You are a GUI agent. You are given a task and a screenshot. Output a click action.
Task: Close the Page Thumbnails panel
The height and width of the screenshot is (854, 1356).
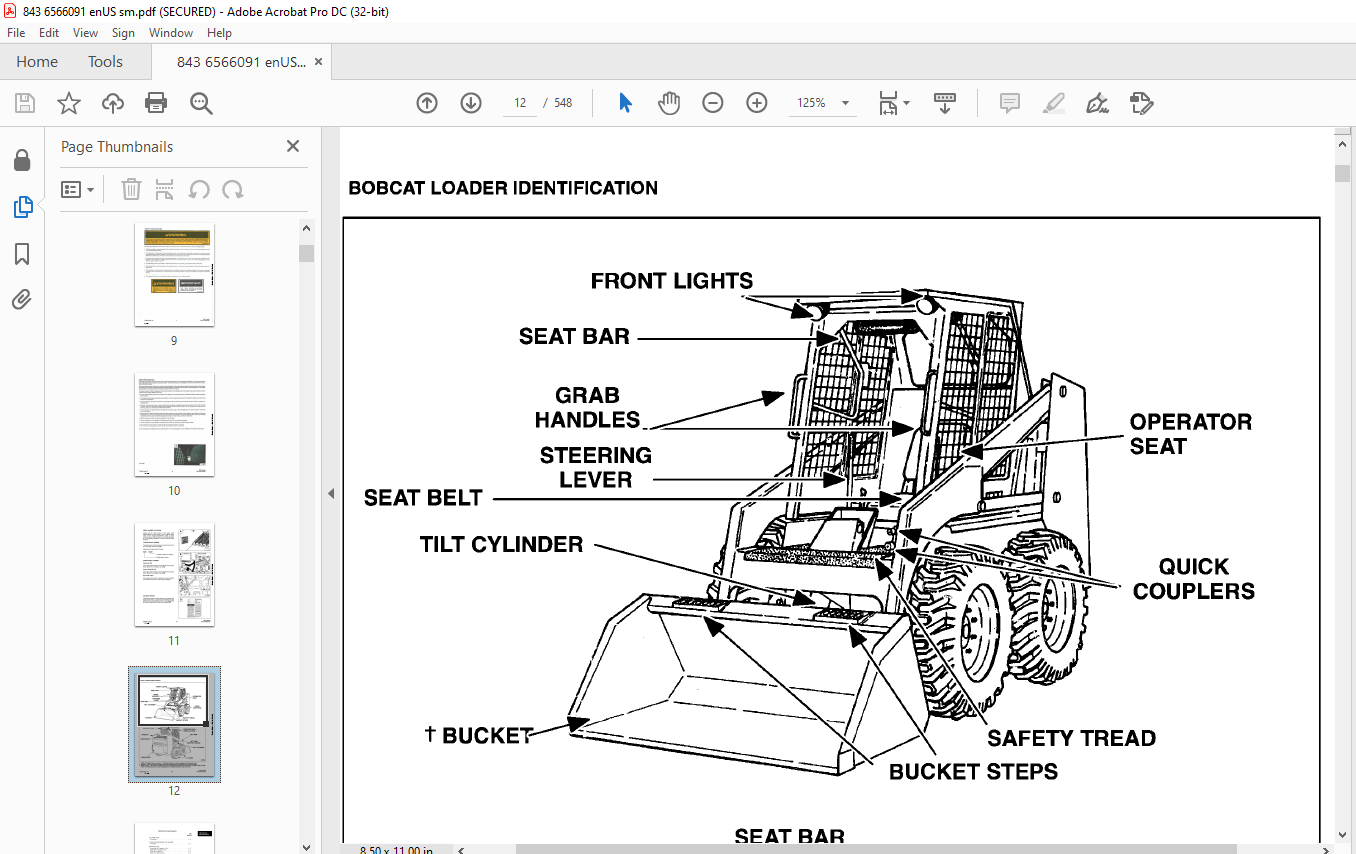point(293,146)
